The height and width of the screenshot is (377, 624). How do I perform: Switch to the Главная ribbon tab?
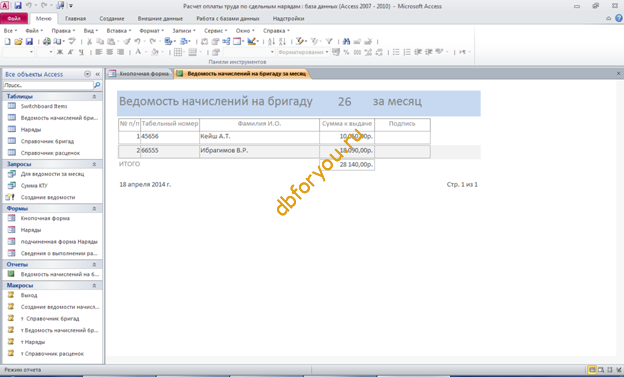[75, 18]
